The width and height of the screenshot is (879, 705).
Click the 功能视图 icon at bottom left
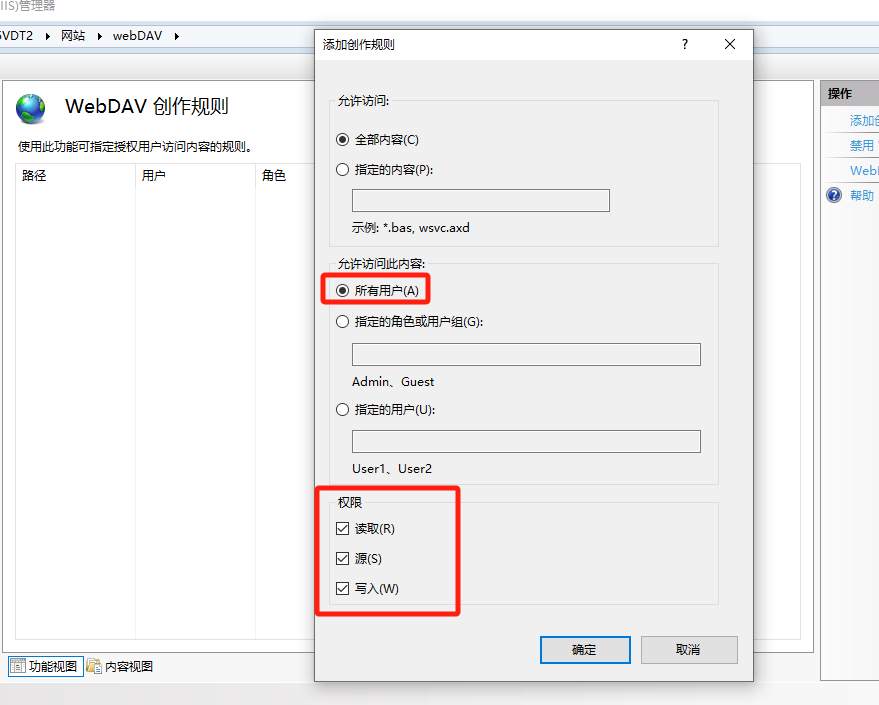coord(17,666)
